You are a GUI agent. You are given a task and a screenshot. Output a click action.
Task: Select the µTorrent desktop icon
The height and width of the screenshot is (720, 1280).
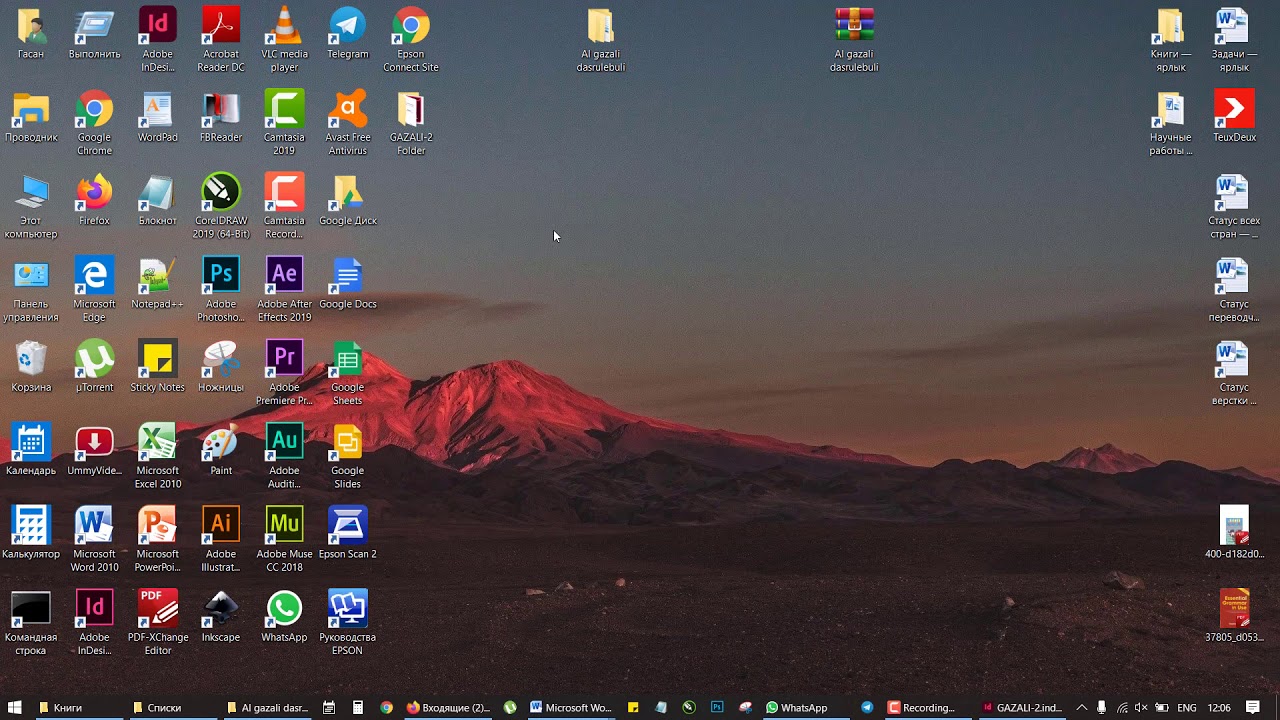point(95,367)
